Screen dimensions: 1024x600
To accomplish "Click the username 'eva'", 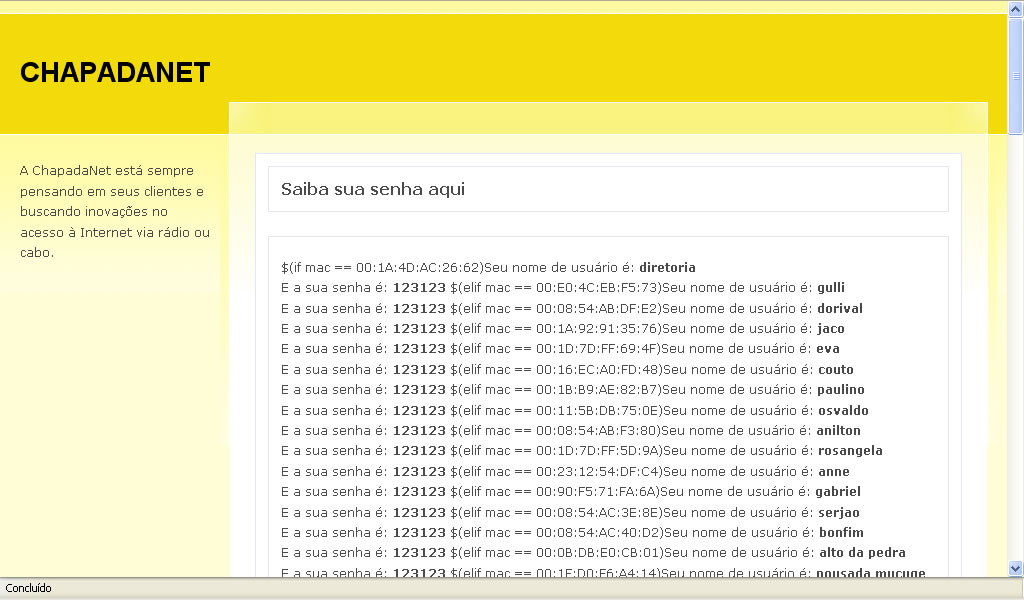I will 828,349.
